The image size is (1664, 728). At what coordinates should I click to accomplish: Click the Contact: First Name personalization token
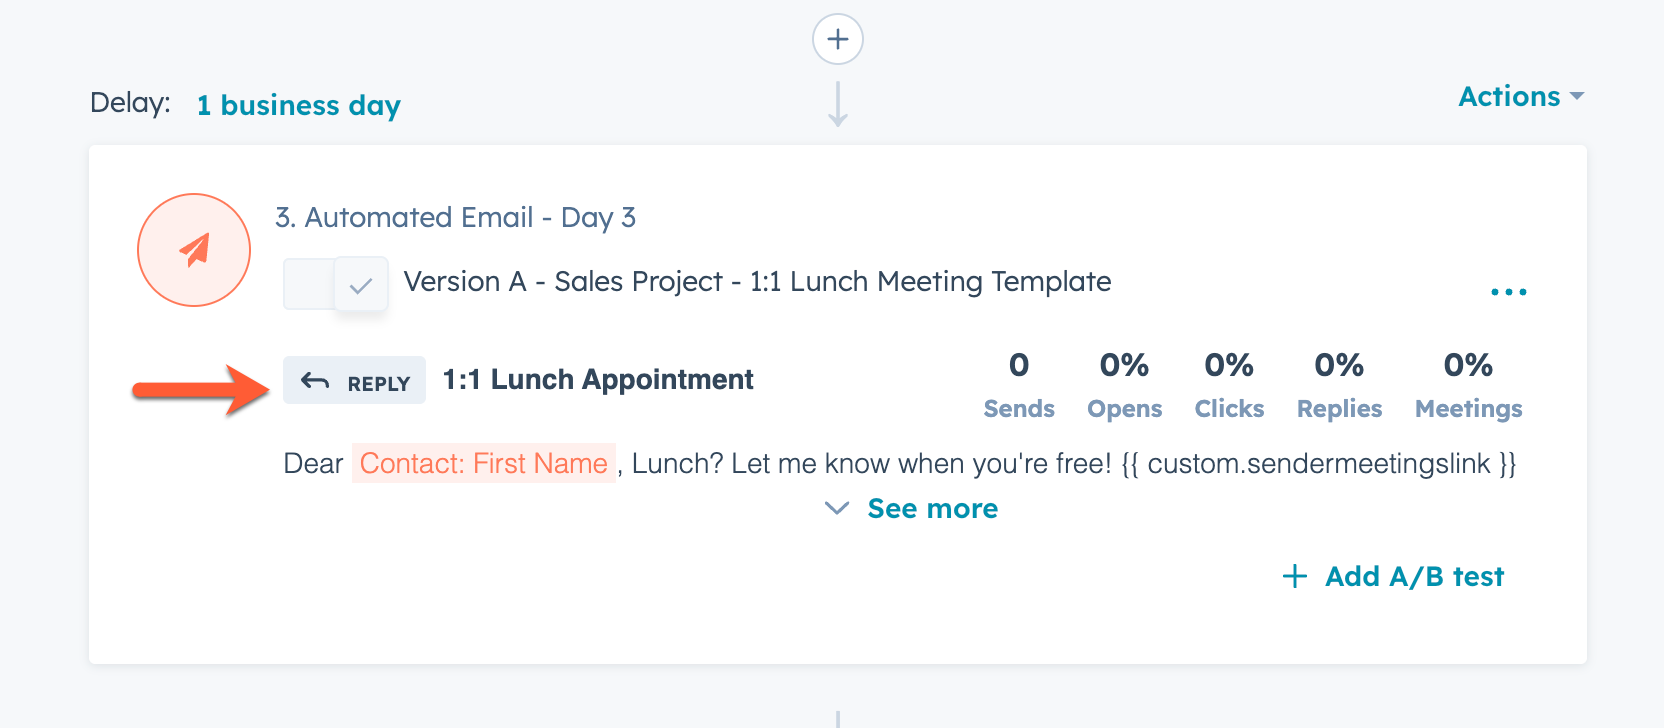click(484, 463)
